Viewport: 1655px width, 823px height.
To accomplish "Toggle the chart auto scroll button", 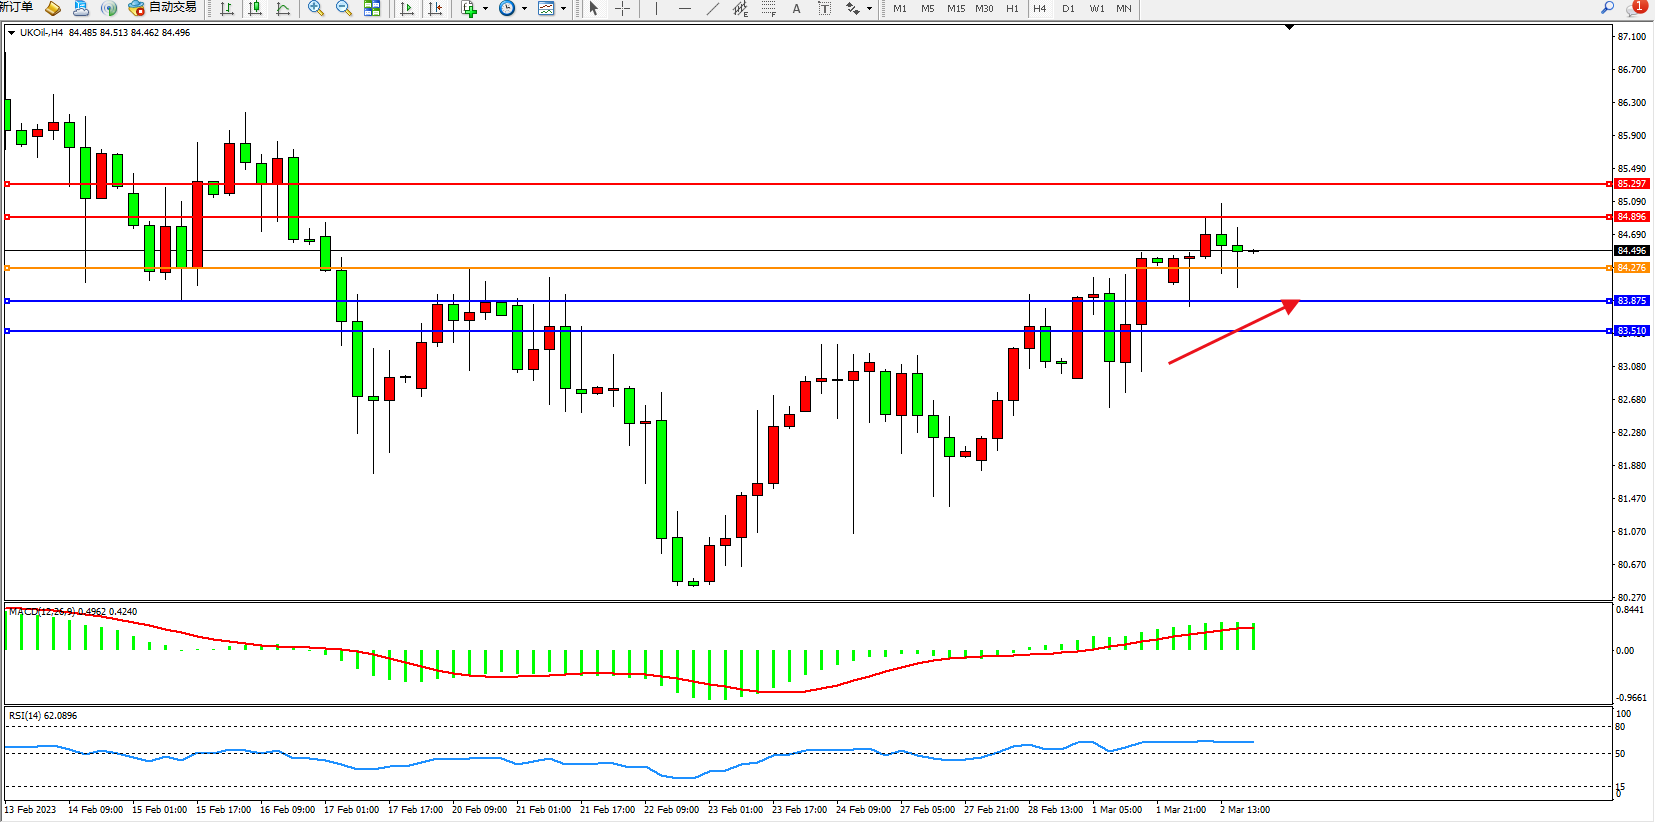I will click(407, 9).
